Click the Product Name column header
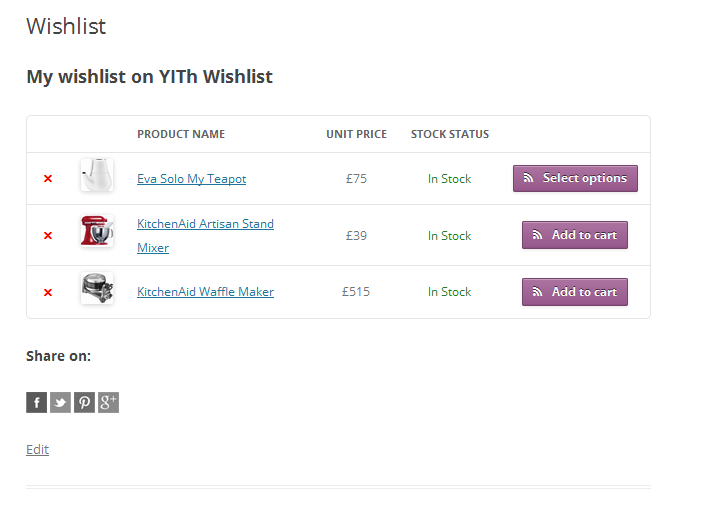Screen dimensions: 716x532 pos(181,134)
